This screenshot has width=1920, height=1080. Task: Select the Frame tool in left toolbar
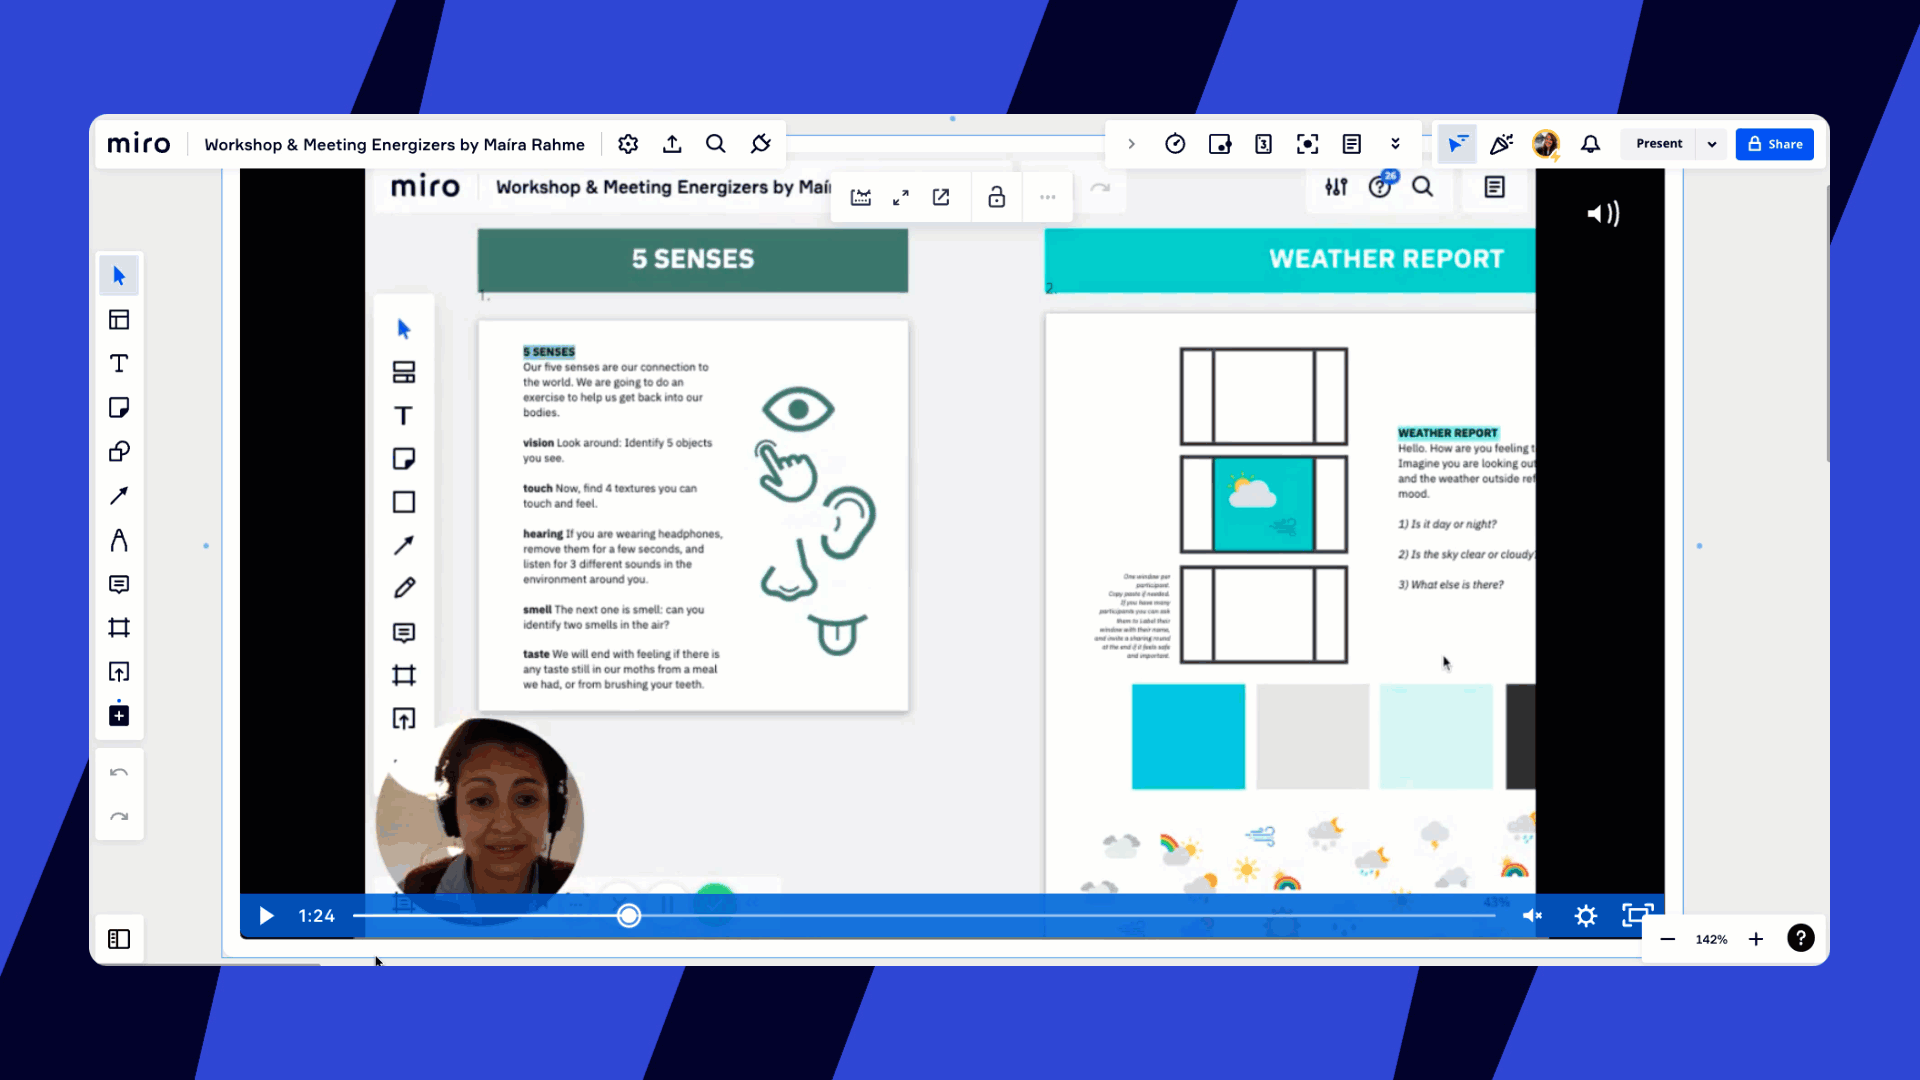pos(119,628)
